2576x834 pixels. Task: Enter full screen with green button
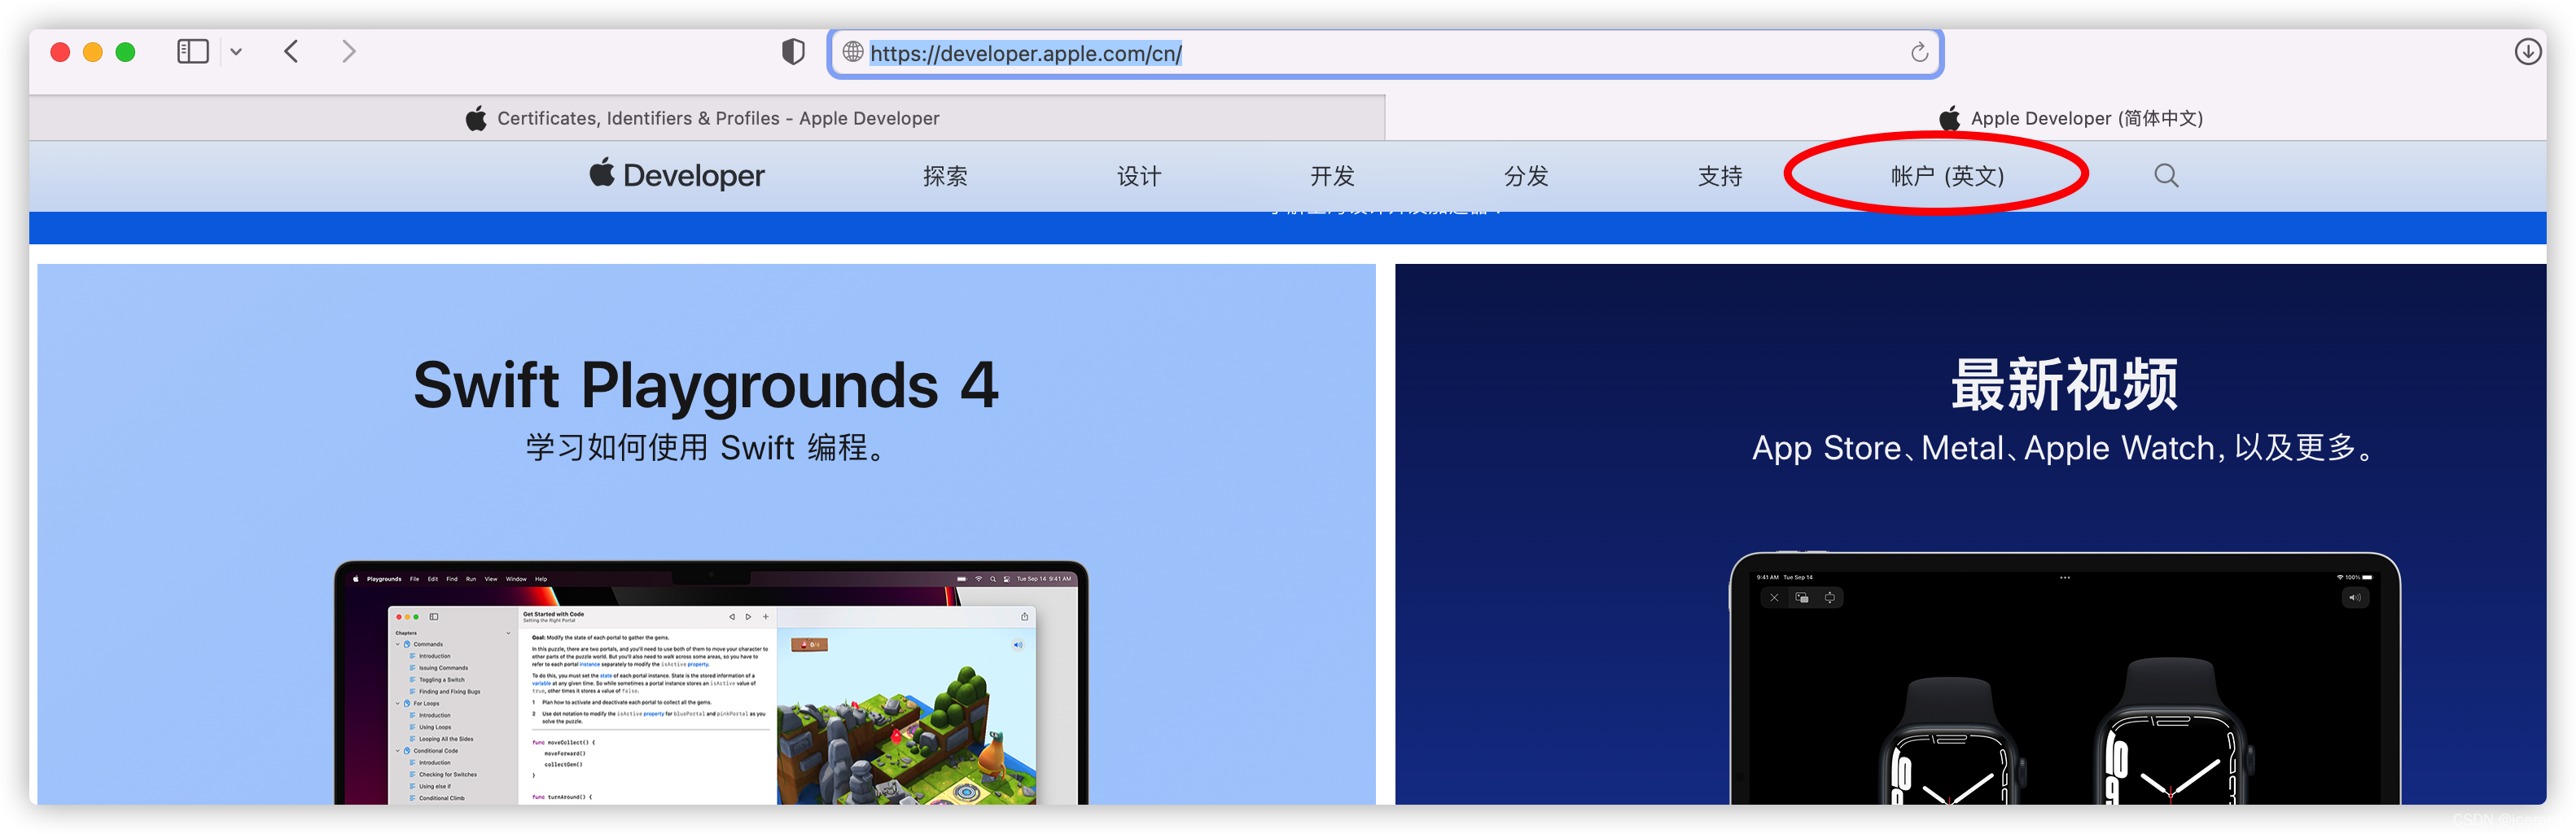pos(125,52)
